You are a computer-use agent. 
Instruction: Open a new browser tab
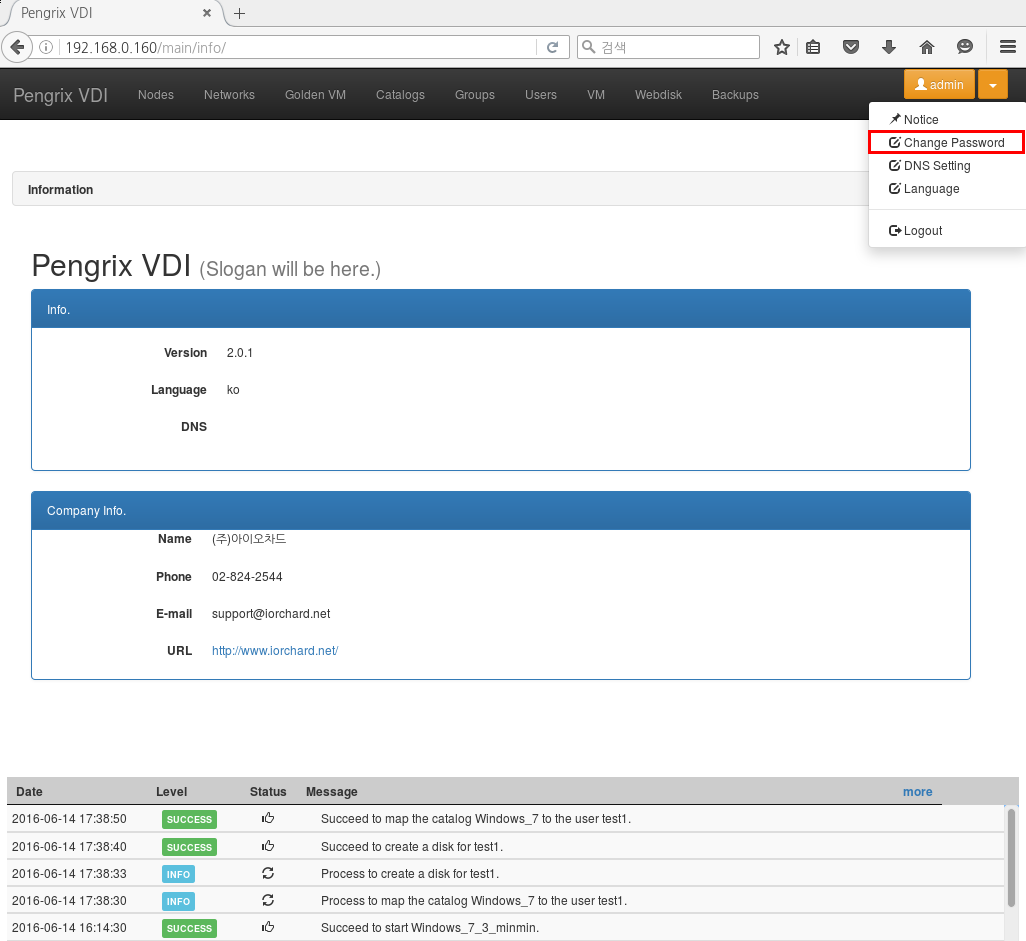(x=239, y=13)
